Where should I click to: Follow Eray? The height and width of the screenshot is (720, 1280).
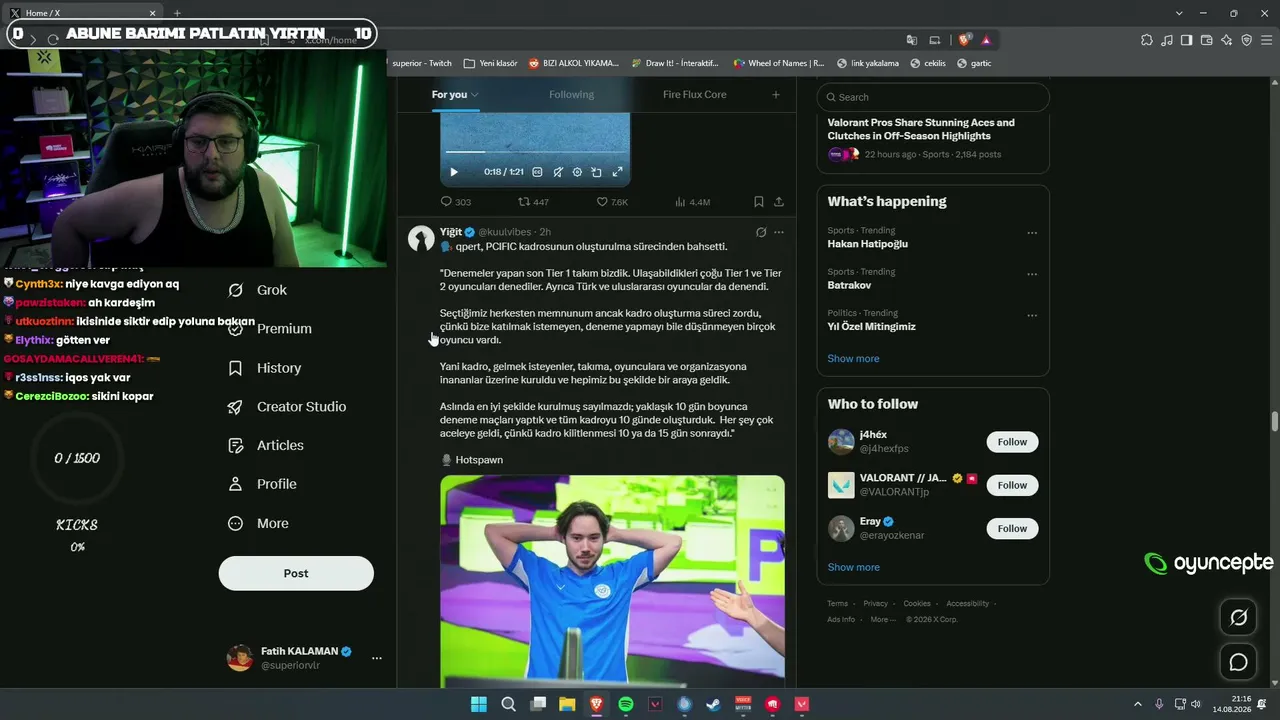(x=1012, y=528)
